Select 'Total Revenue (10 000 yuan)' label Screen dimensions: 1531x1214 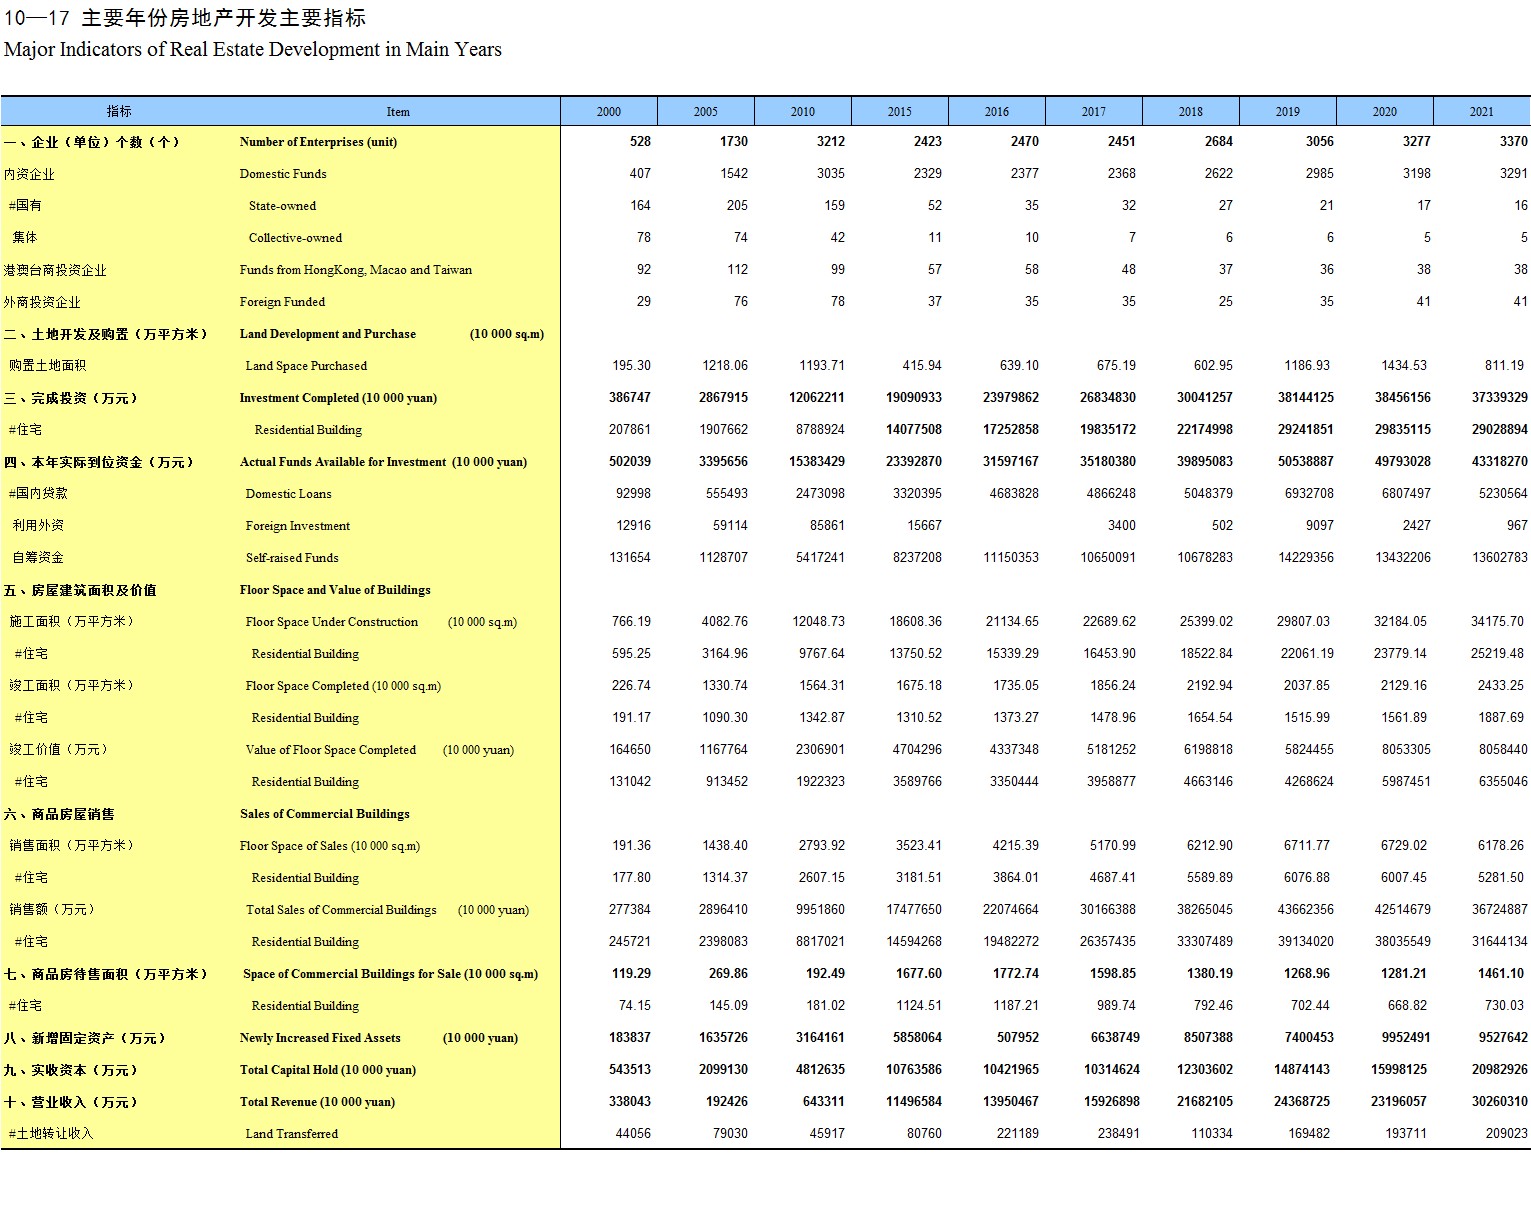(x=317, y=1102)
